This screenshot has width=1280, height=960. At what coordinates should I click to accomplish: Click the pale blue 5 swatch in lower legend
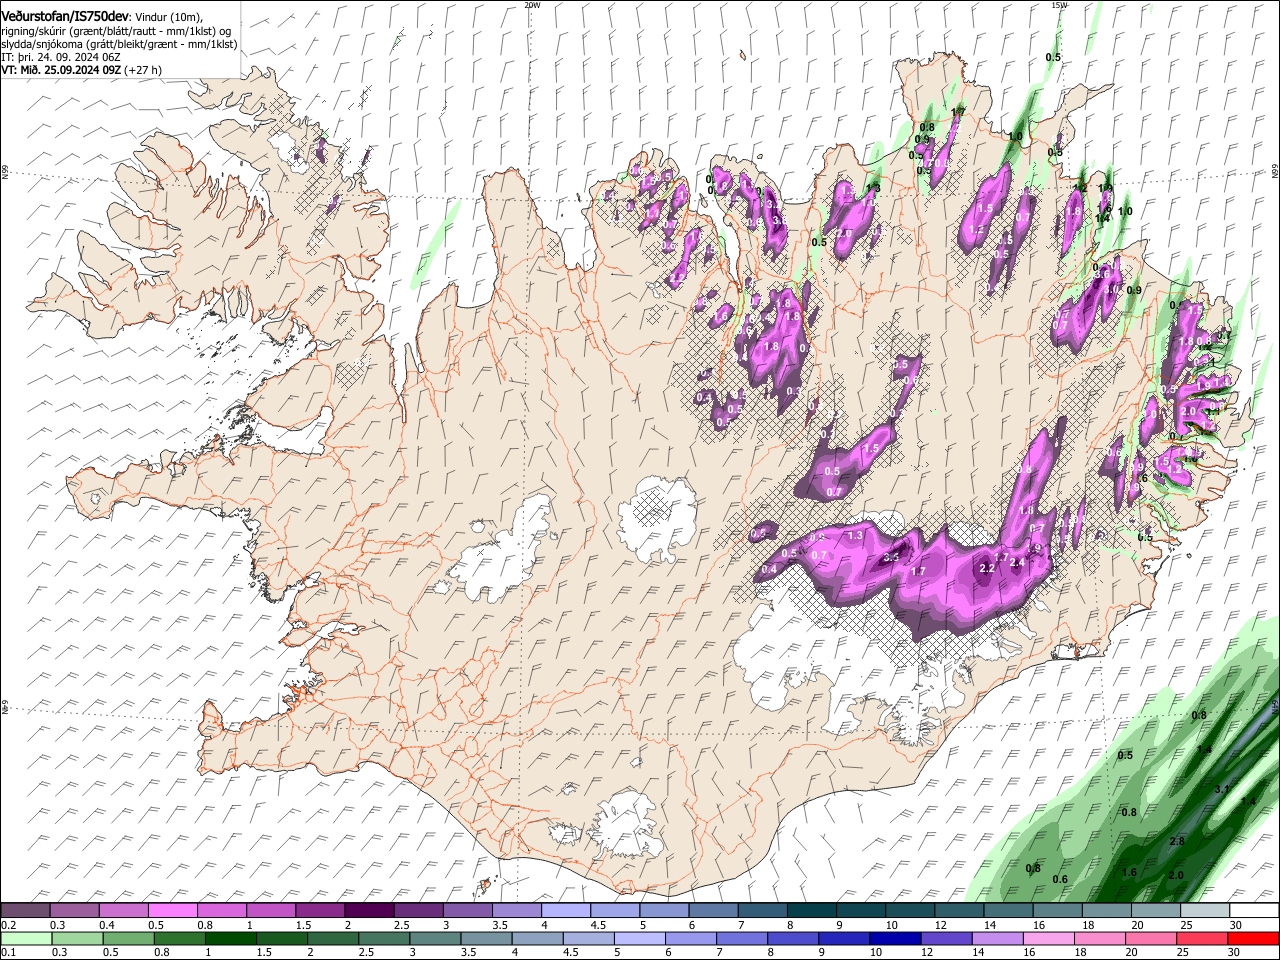(640, 938)
